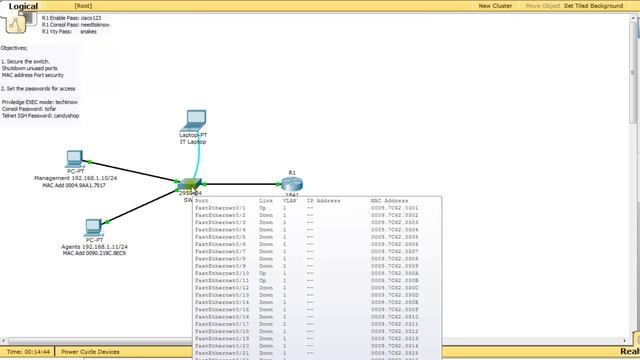
Task: Click the note 'R1 Vty Pass: snakes'
Action: (69, 31)
